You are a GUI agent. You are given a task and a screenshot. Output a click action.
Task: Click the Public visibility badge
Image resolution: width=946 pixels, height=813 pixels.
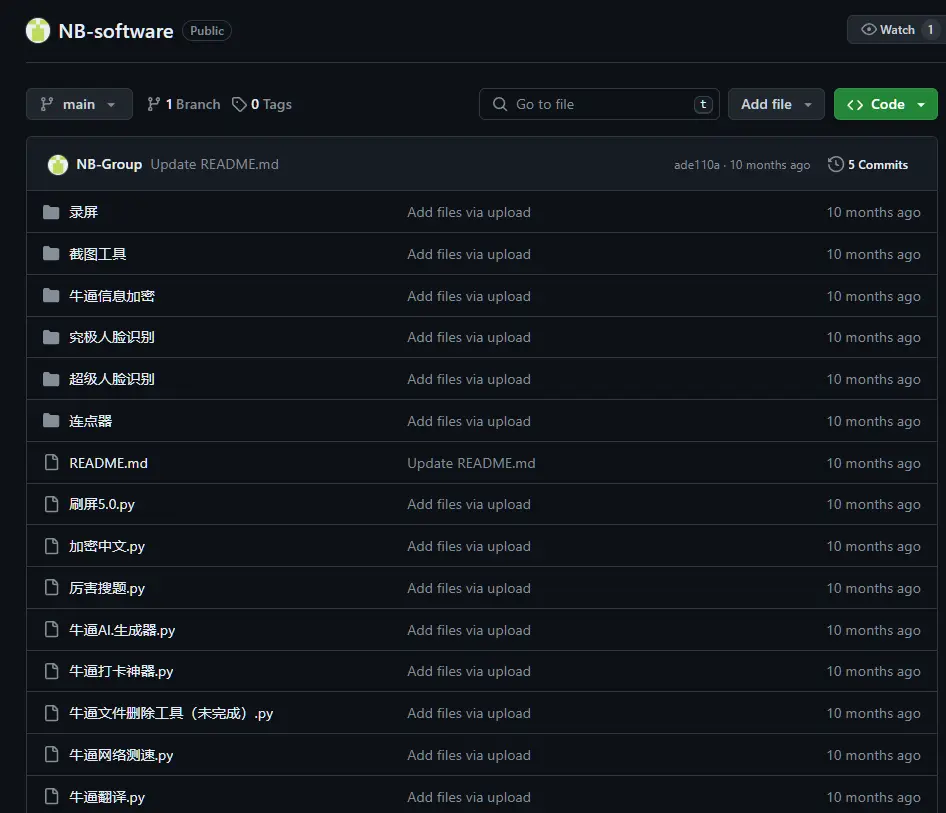207,31
